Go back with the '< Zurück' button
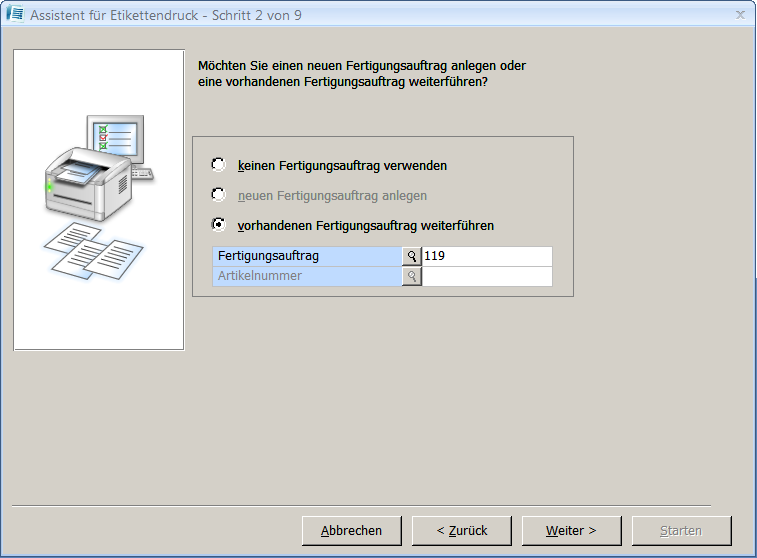757x558 pixels. pyautogui.click(x=461, y=531)
